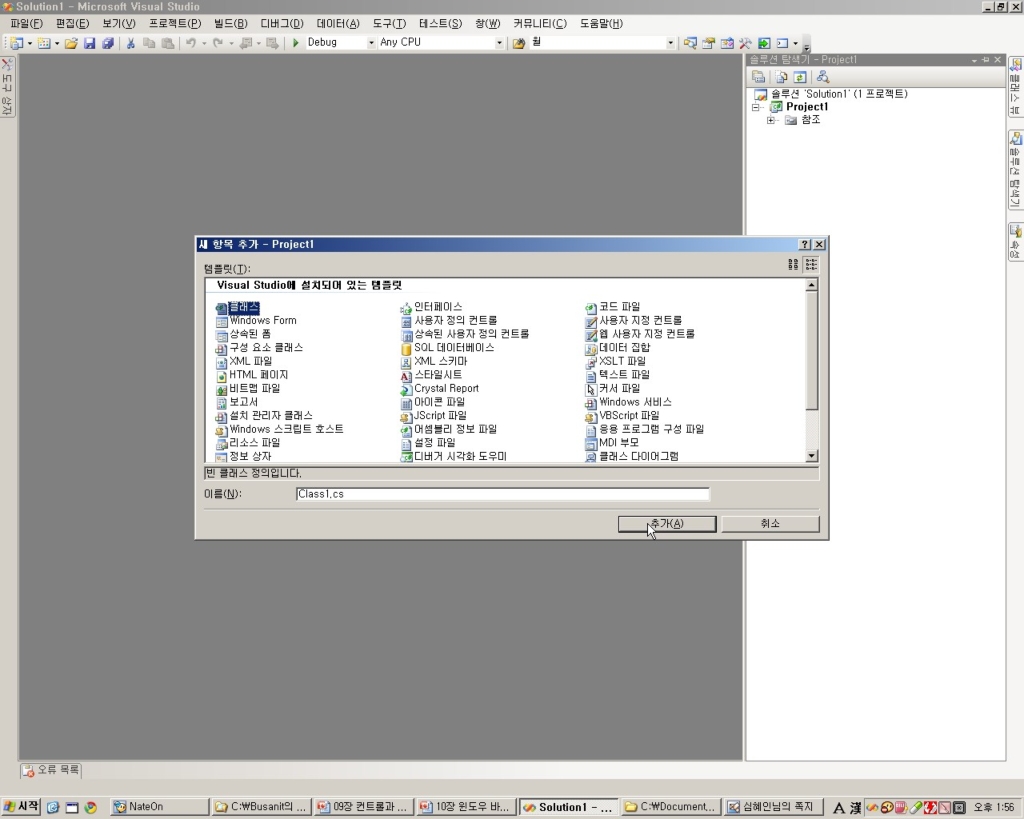
Task: Click the Show All Files icon in Solution Explorer
Action: (x=781, y=77)
